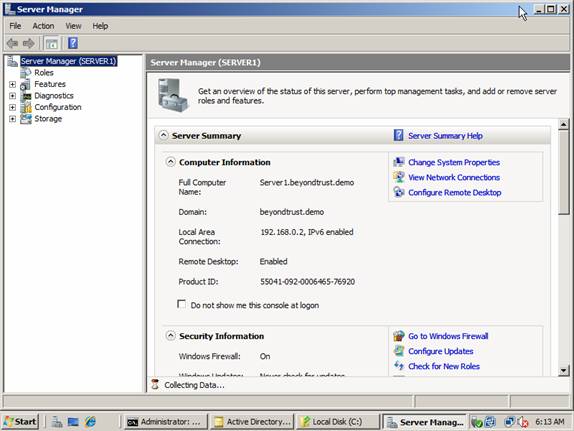This screenshot has height=431, width=574.
Task: Open the Help toolbar question-mark icon
Action: pos(73,43)
